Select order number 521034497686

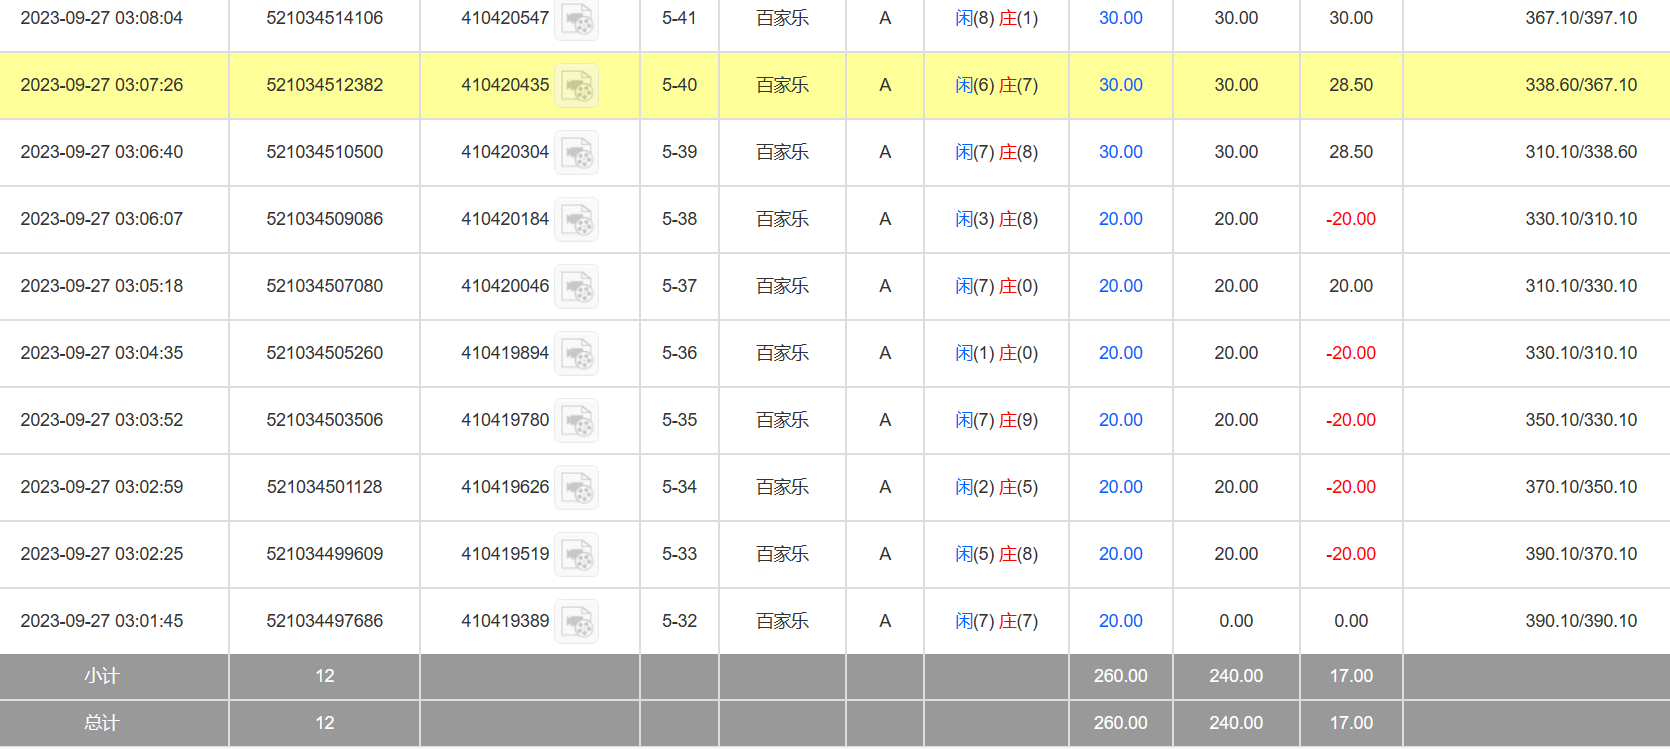(324, 621)
